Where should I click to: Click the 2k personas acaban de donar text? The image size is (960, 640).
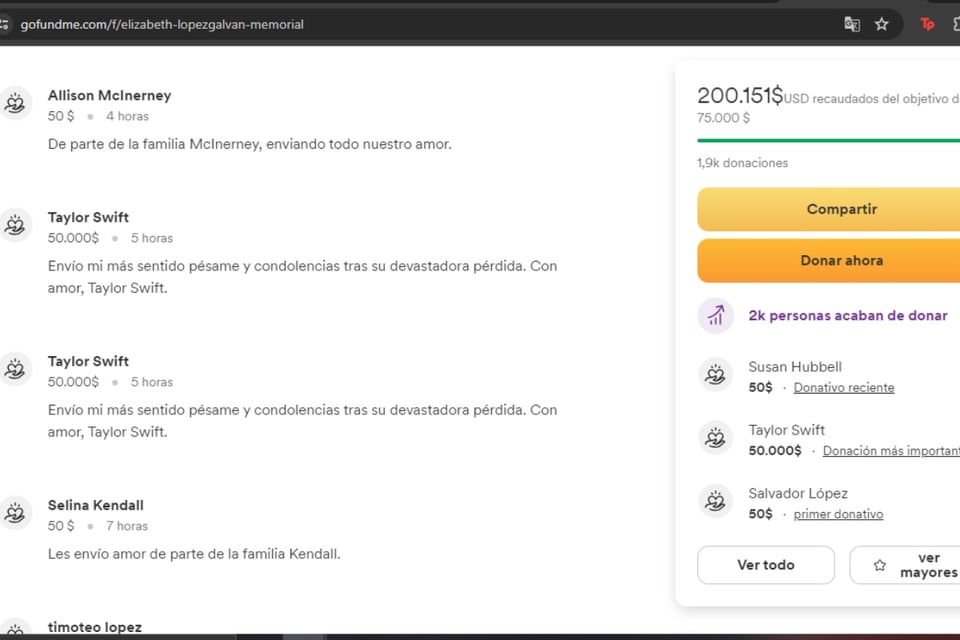pyautogui.click(x=848, y=315)
